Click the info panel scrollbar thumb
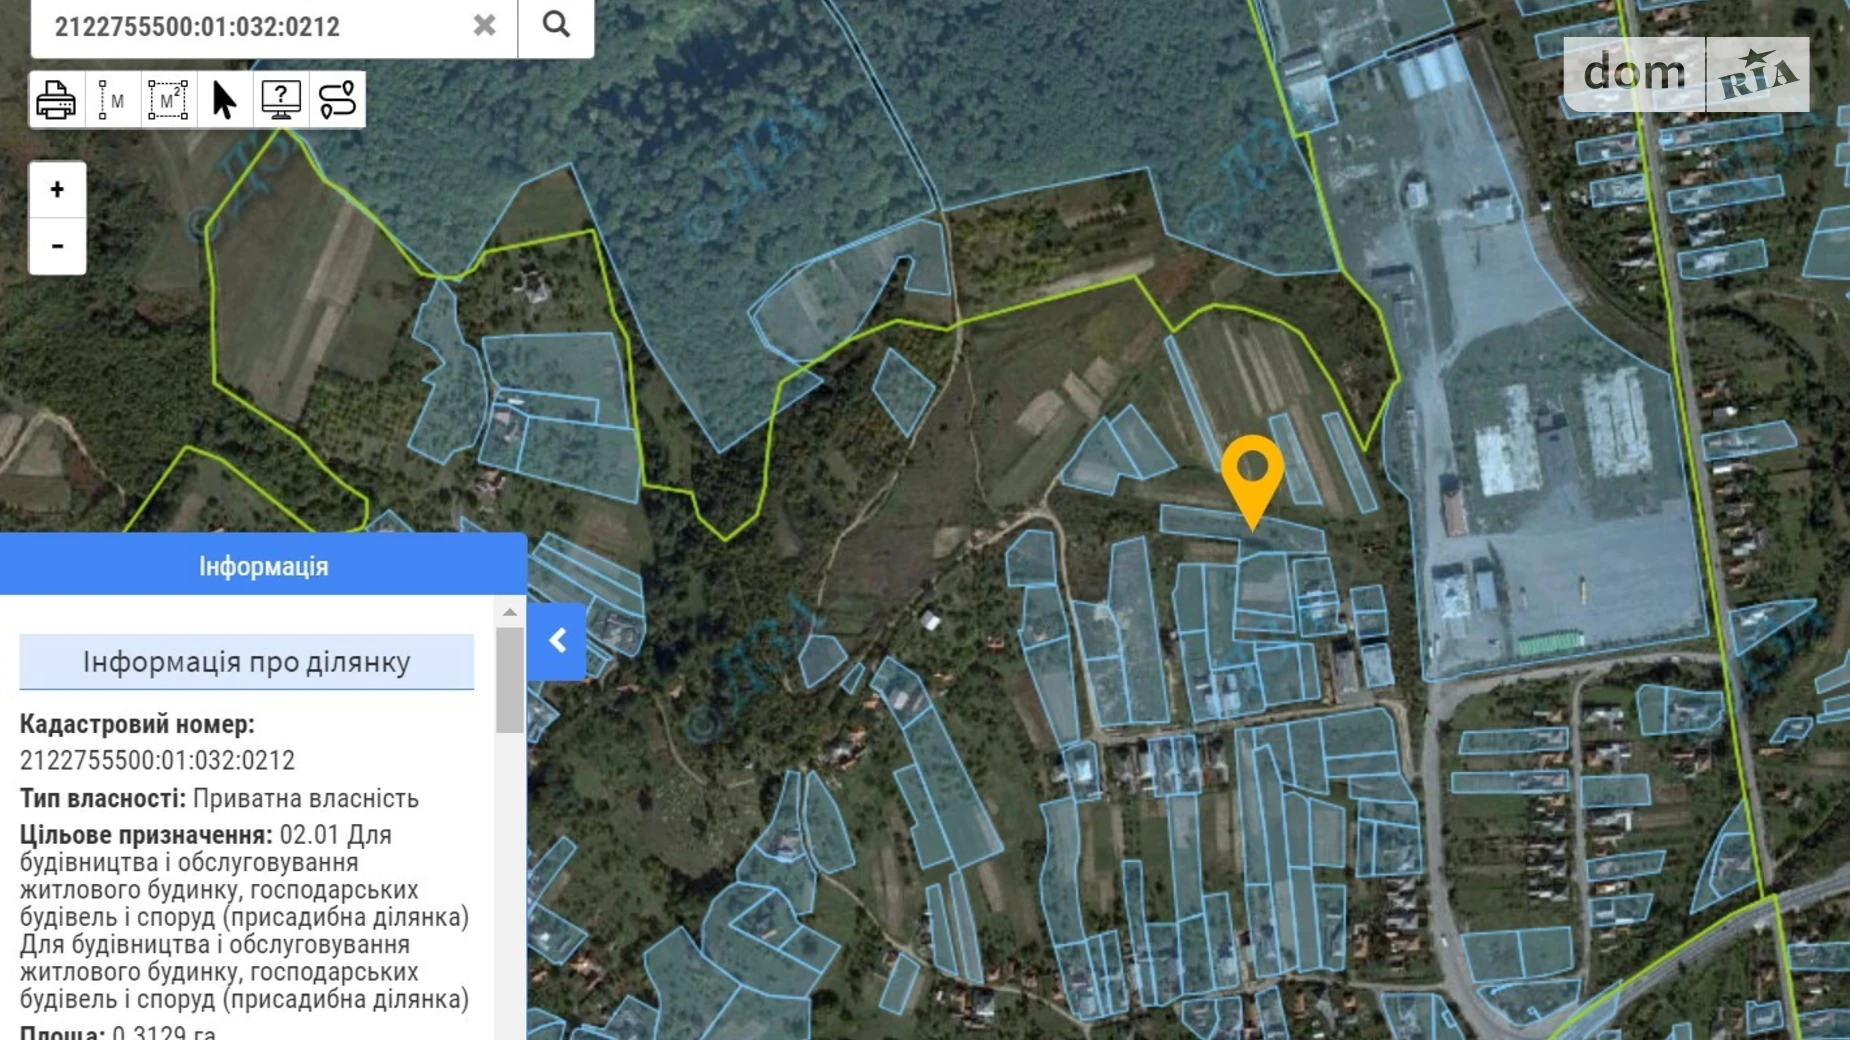 click(x=510, y=680)
